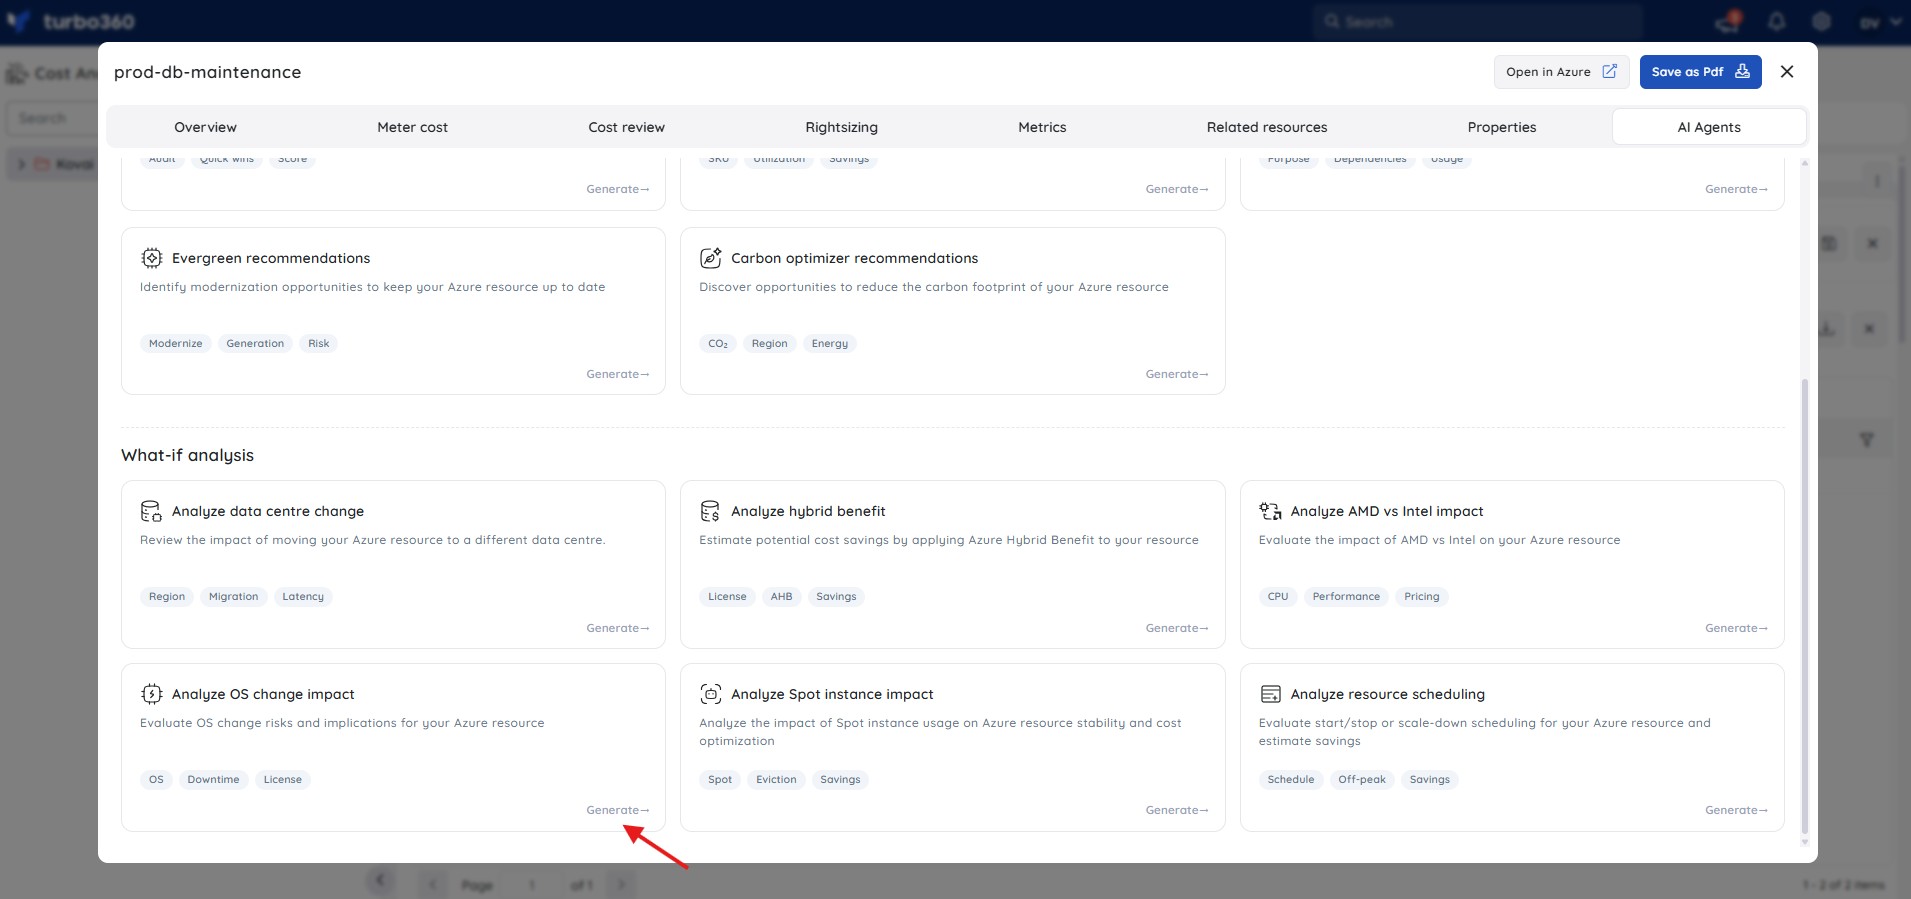
Task: Generate the hybrid benefit analysis
Action: [x=1177, y=628]
